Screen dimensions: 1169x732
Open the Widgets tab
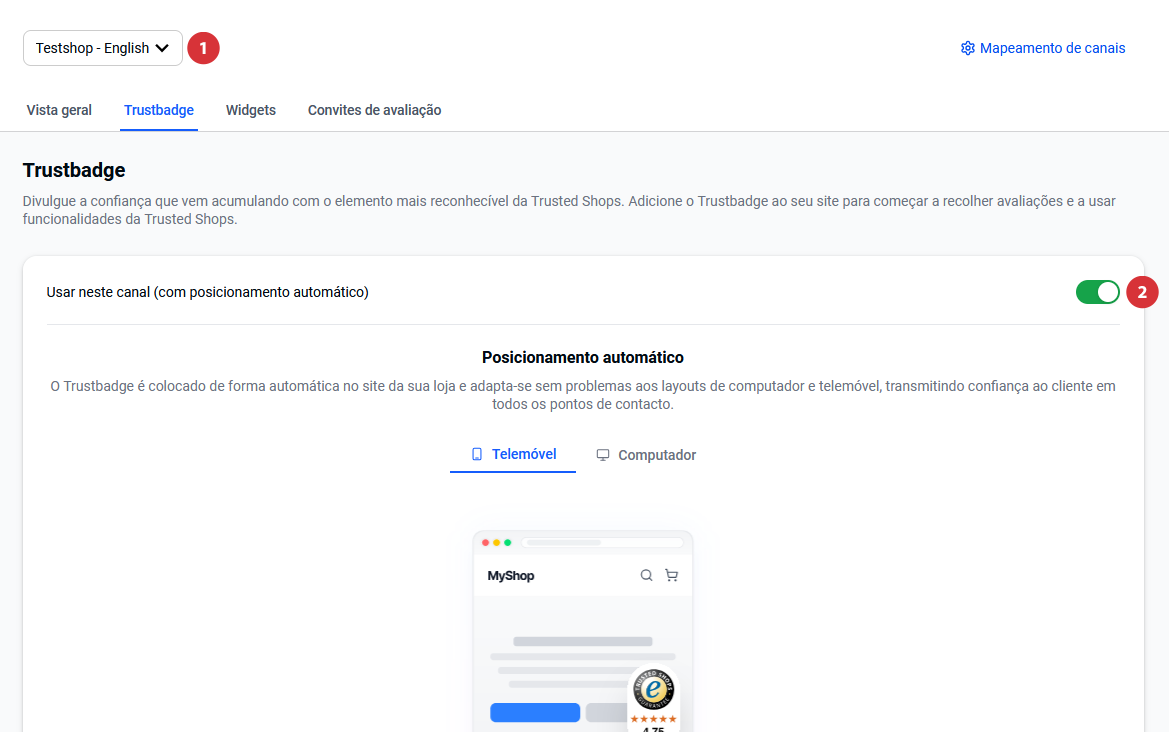[x=251, y=110]
